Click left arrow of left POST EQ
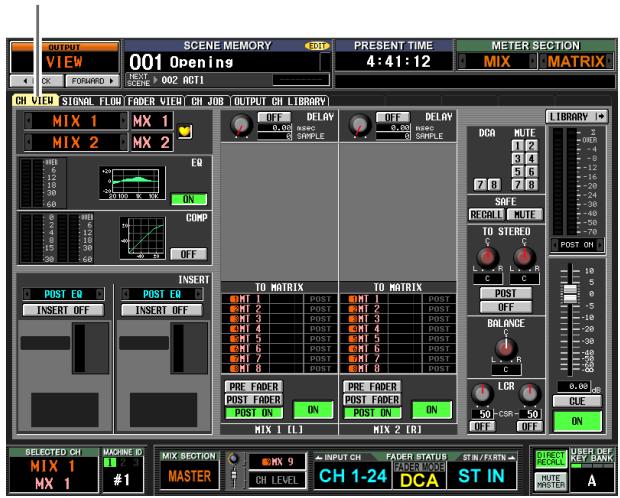The image size is (620, 498). point(27,294)
